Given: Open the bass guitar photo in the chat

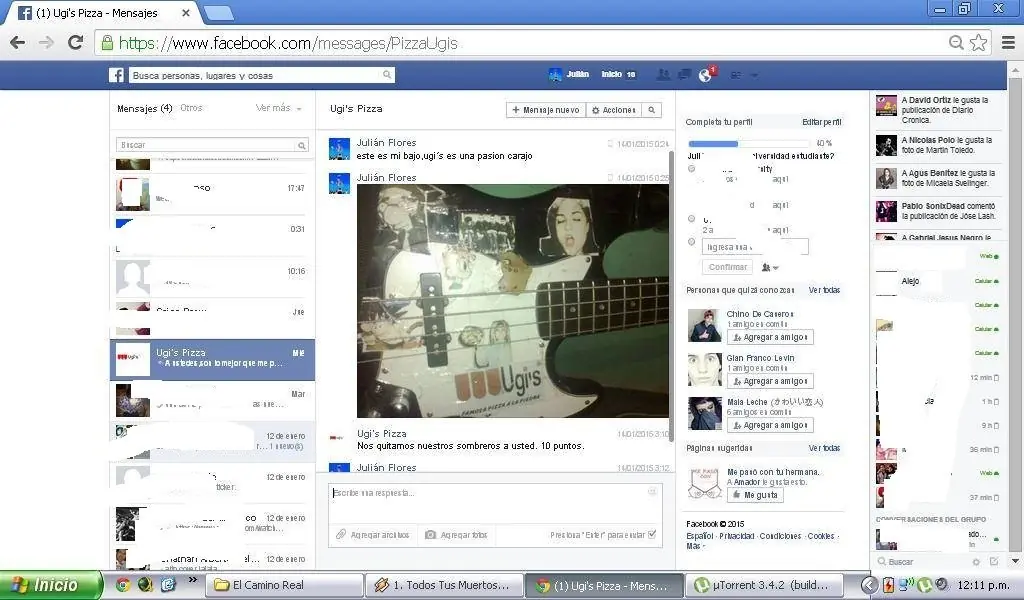Looking at the screenshot, I should click(x=513, y=301).
